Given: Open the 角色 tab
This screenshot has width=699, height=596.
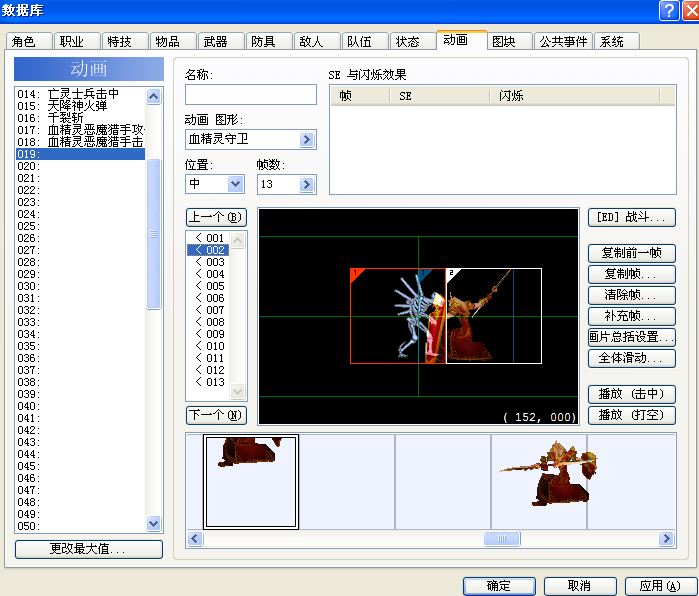Looking at the screenshot, I should pos(29,41).
